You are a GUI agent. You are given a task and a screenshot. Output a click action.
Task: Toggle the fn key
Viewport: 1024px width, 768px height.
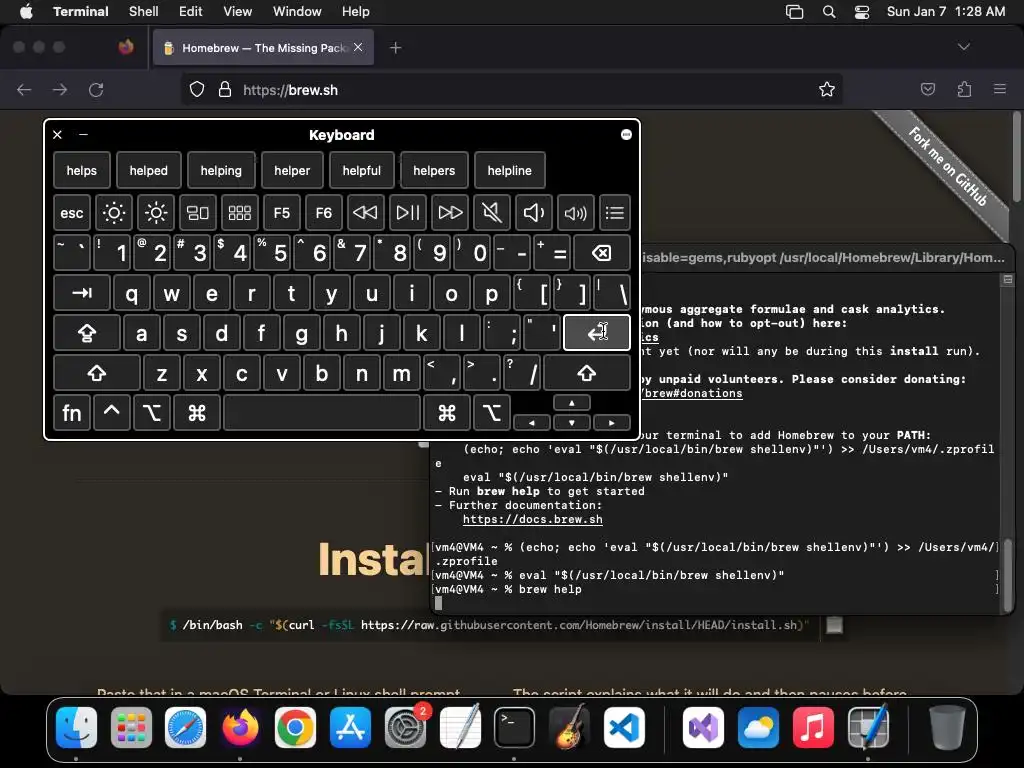[72, 413]
